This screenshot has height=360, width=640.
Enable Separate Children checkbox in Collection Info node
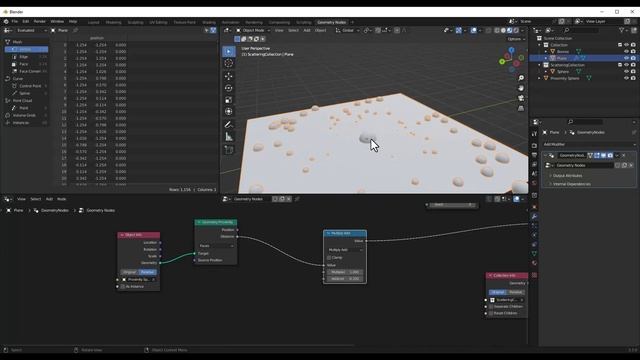(491, 307)
